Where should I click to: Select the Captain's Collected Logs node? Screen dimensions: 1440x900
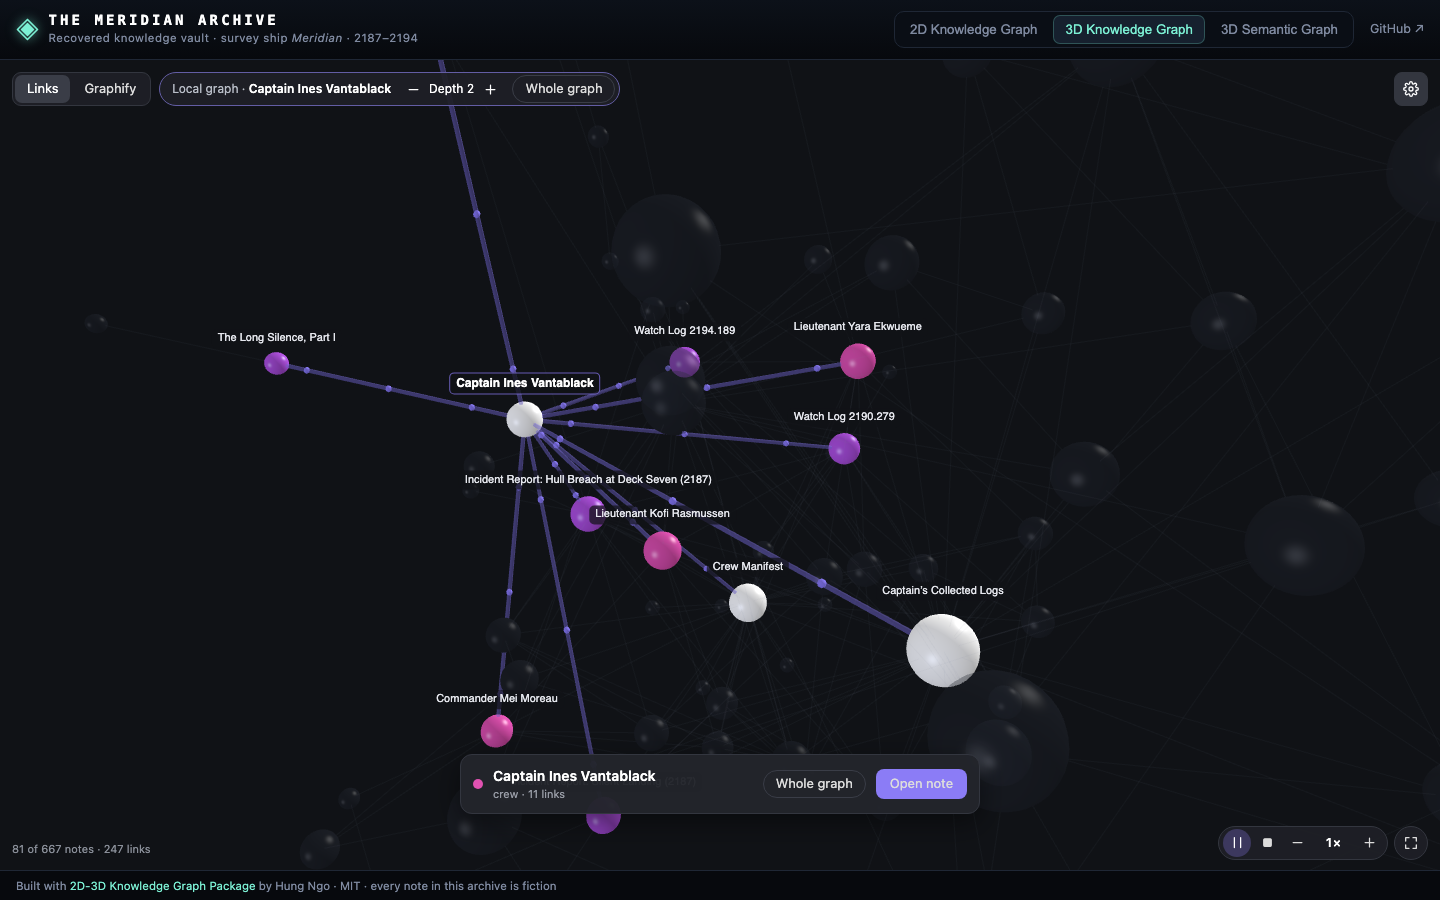[x=943, y=650]
